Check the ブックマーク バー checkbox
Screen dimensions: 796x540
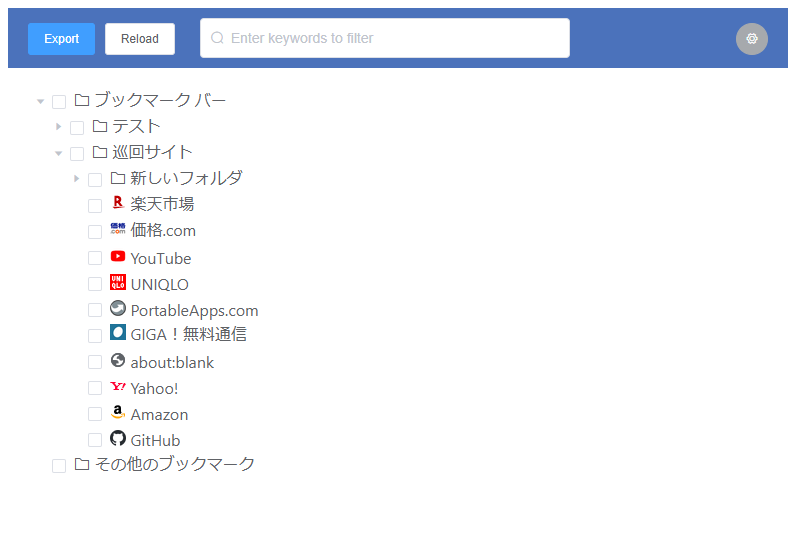click(59, 102)
